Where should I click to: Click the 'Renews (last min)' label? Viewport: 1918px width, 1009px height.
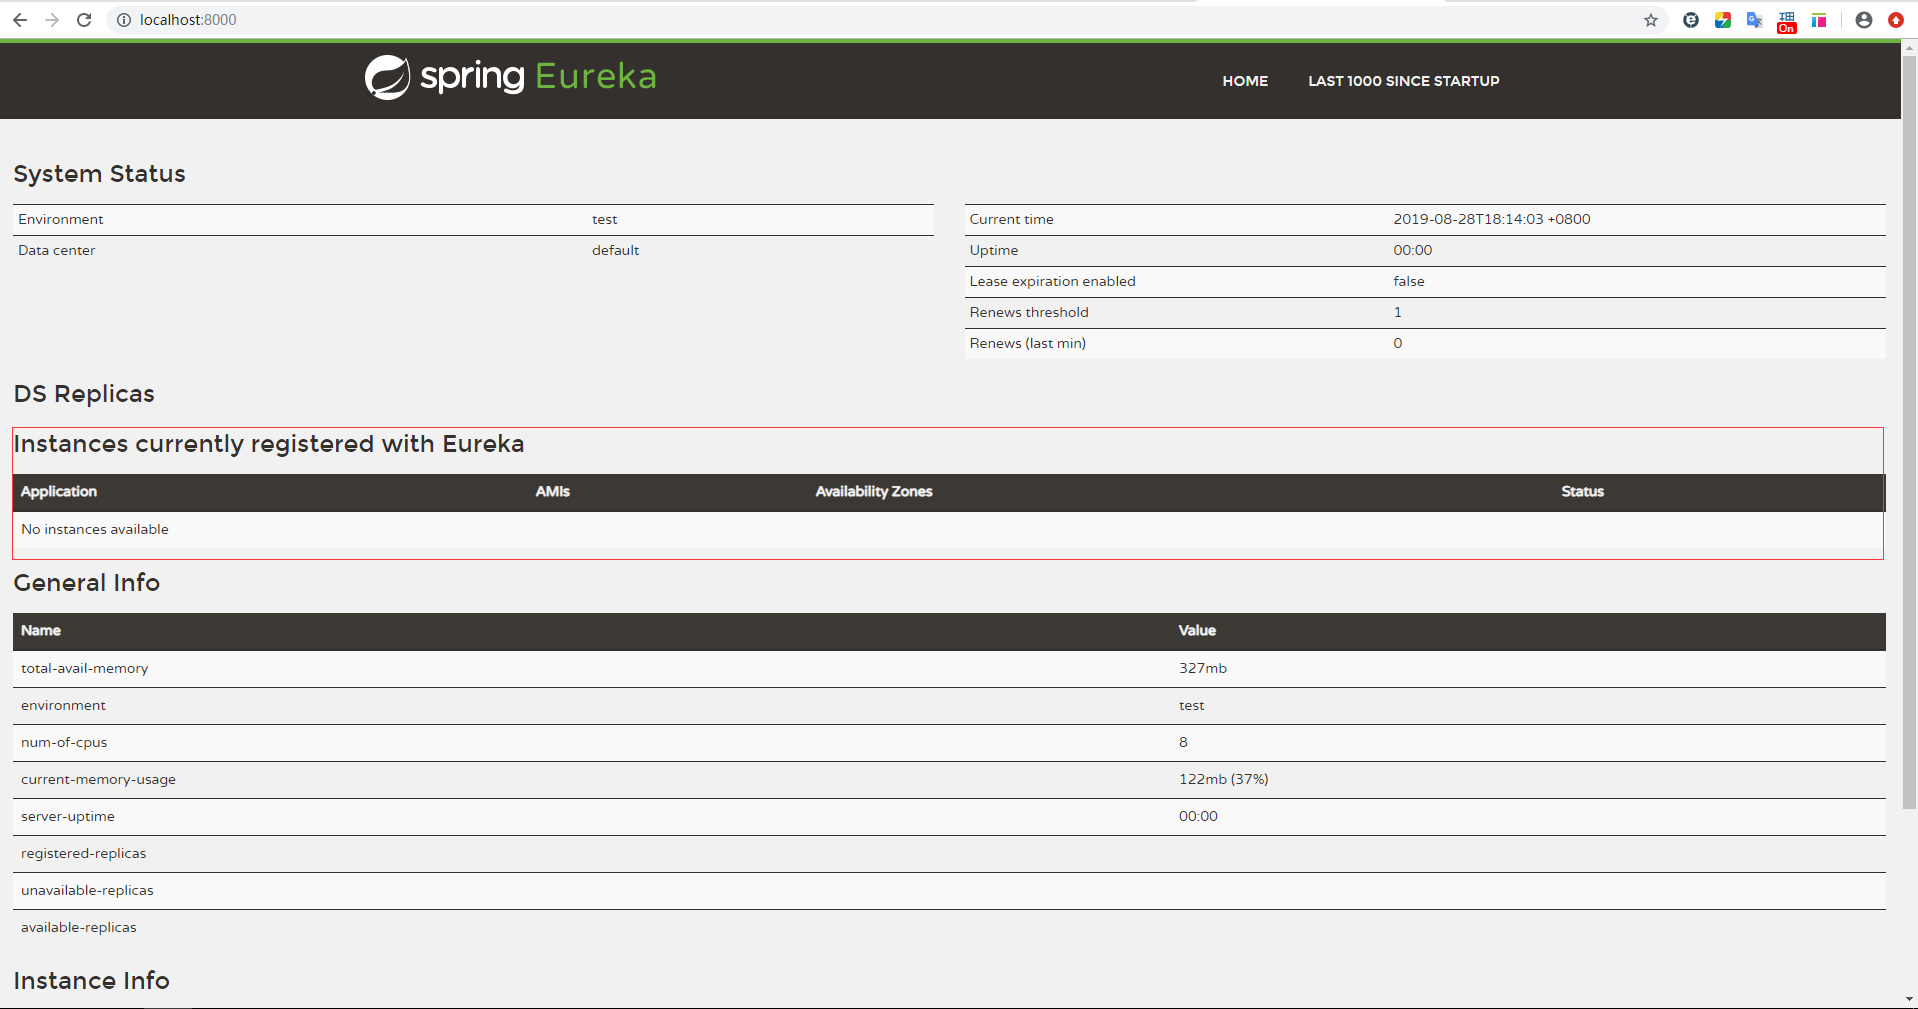[1027, 343]
